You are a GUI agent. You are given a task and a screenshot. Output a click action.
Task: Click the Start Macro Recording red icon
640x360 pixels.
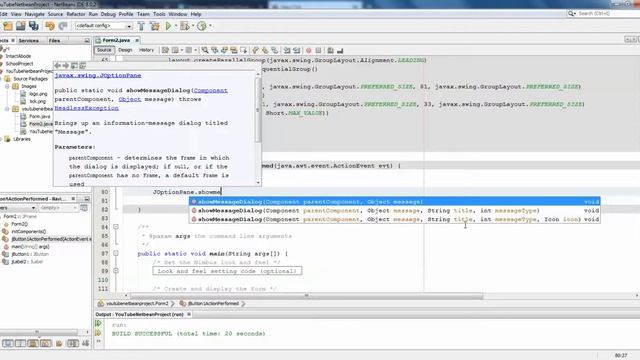(309, 51)
